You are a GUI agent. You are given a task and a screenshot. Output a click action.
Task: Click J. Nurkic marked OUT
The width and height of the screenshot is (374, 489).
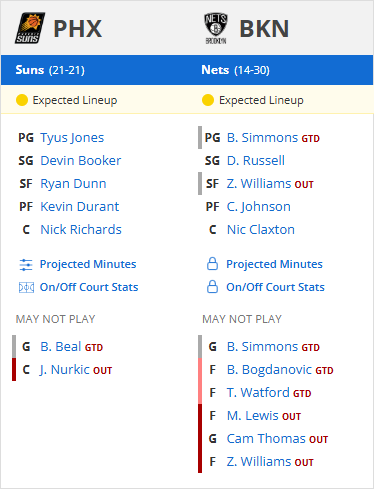point(64,370)
